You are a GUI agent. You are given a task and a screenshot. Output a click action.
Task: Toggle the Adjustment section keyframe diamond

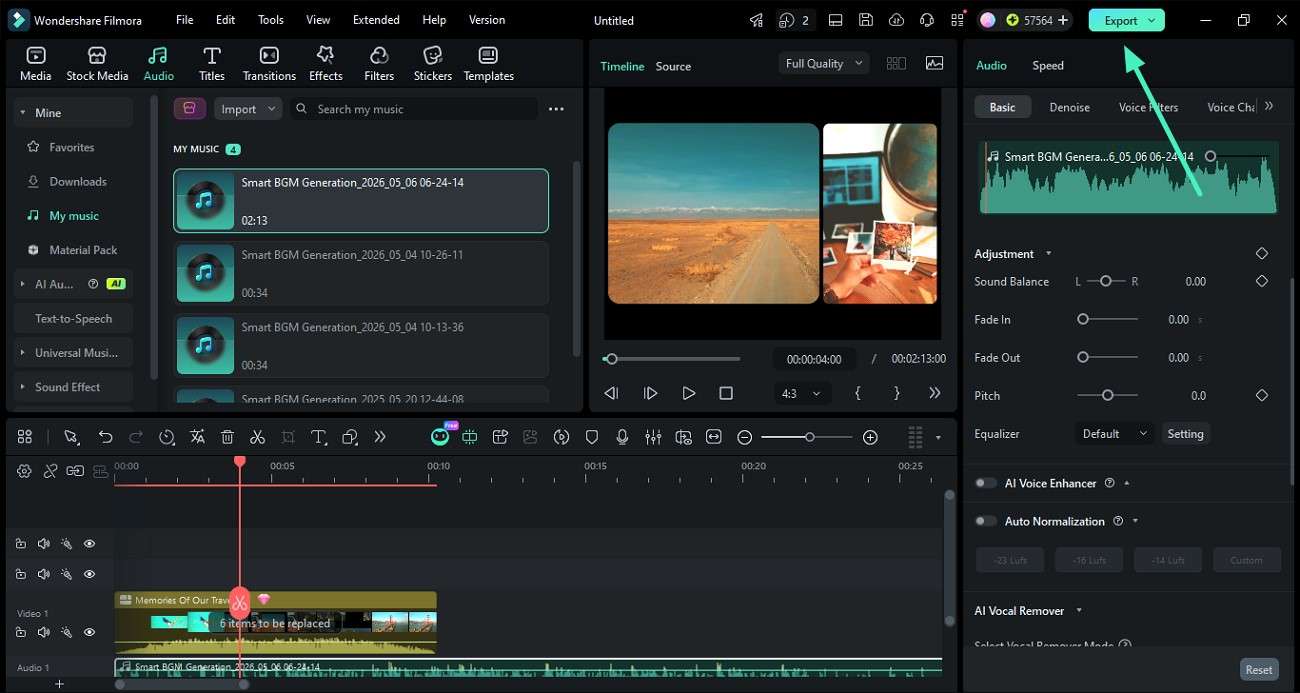[x=1262, y=254]
